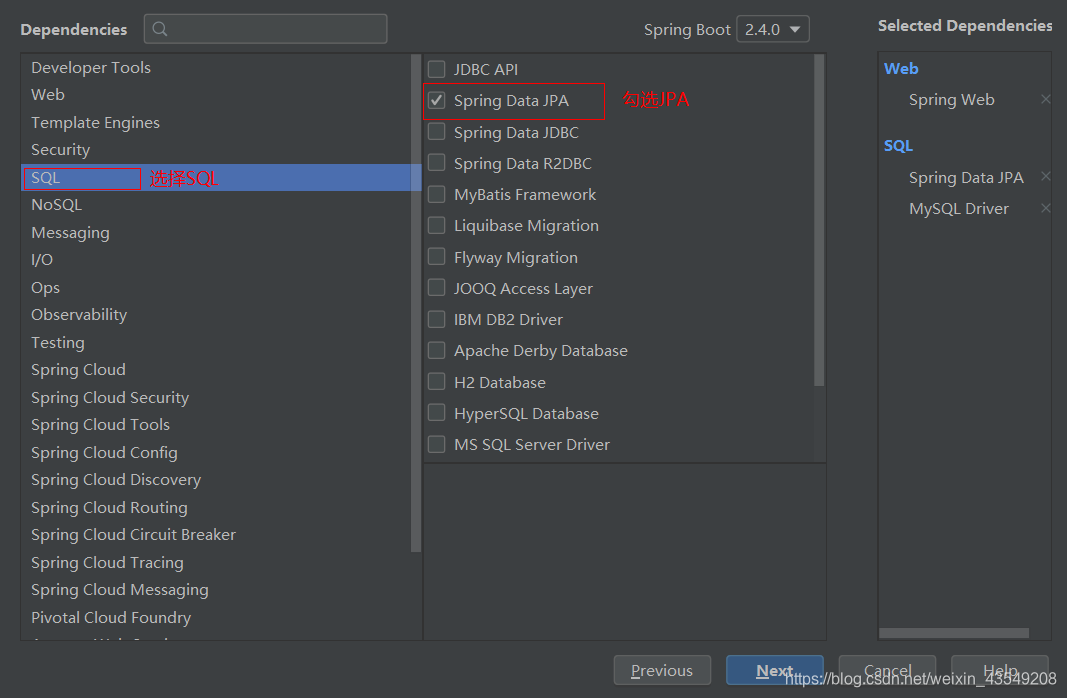This screenshot has width=1067, height=698.
Task: Select the Web category
Action: point(216,95)
